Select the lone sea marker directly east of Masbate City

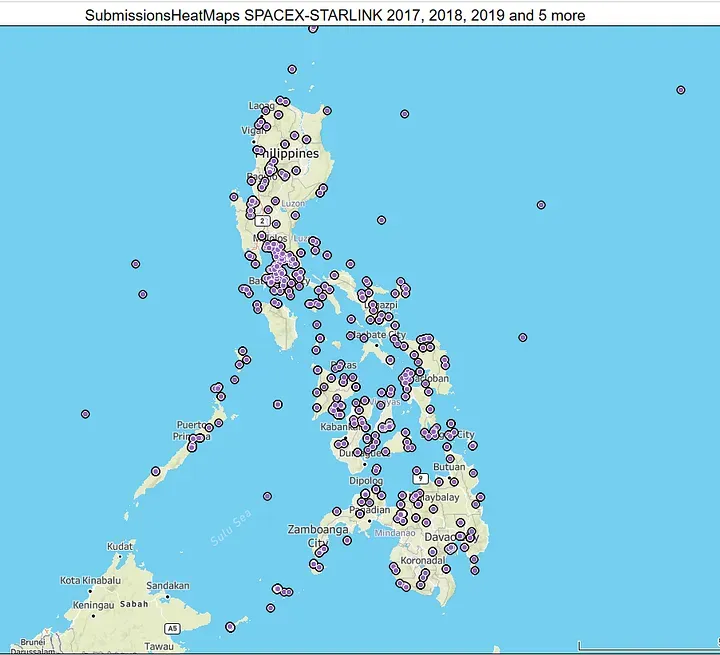[x=521, y=337]
